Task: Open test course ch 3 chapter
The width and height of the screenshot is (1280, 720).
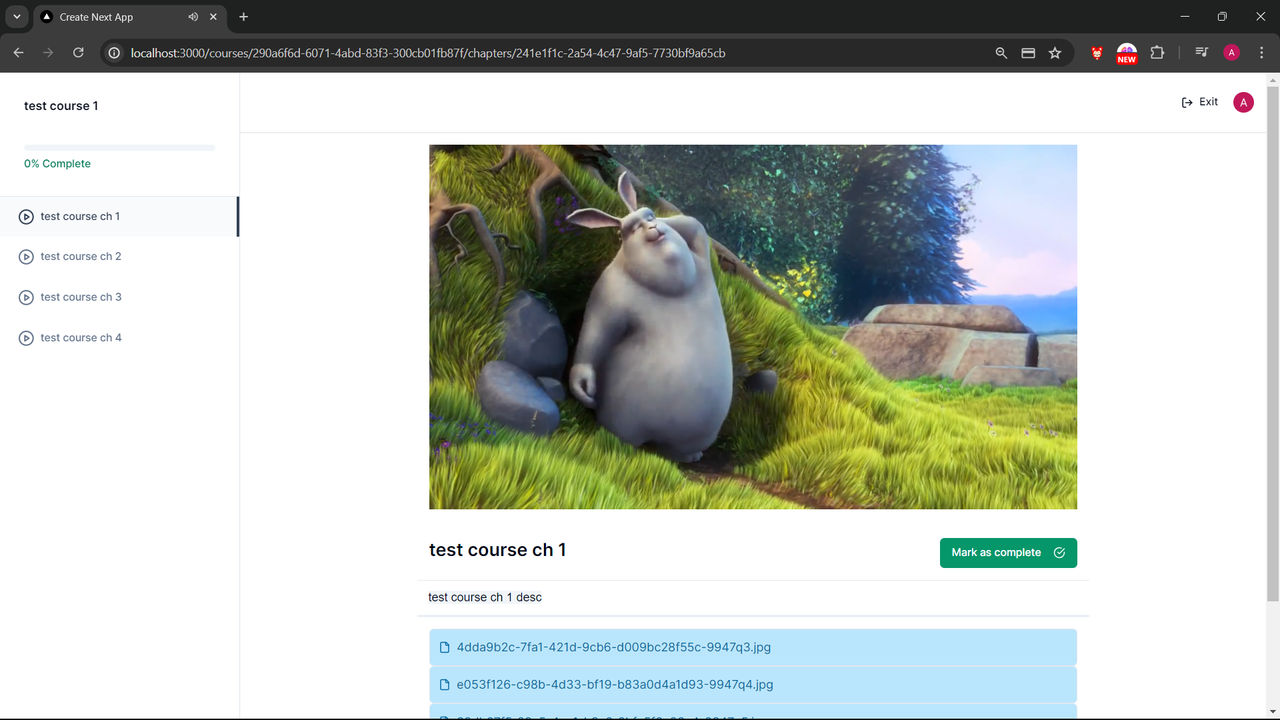Action: click(119, 297)
